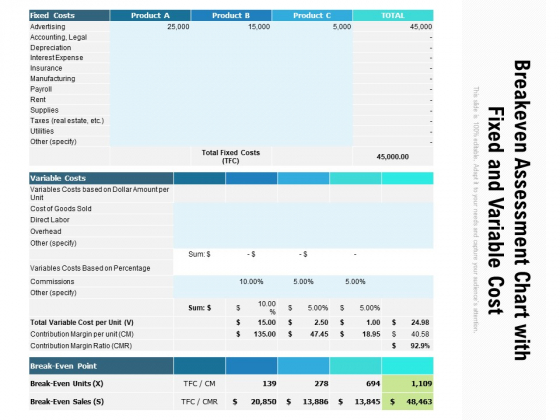
Task: Select the 45,000 advertising total
Action: pos(421,27)
